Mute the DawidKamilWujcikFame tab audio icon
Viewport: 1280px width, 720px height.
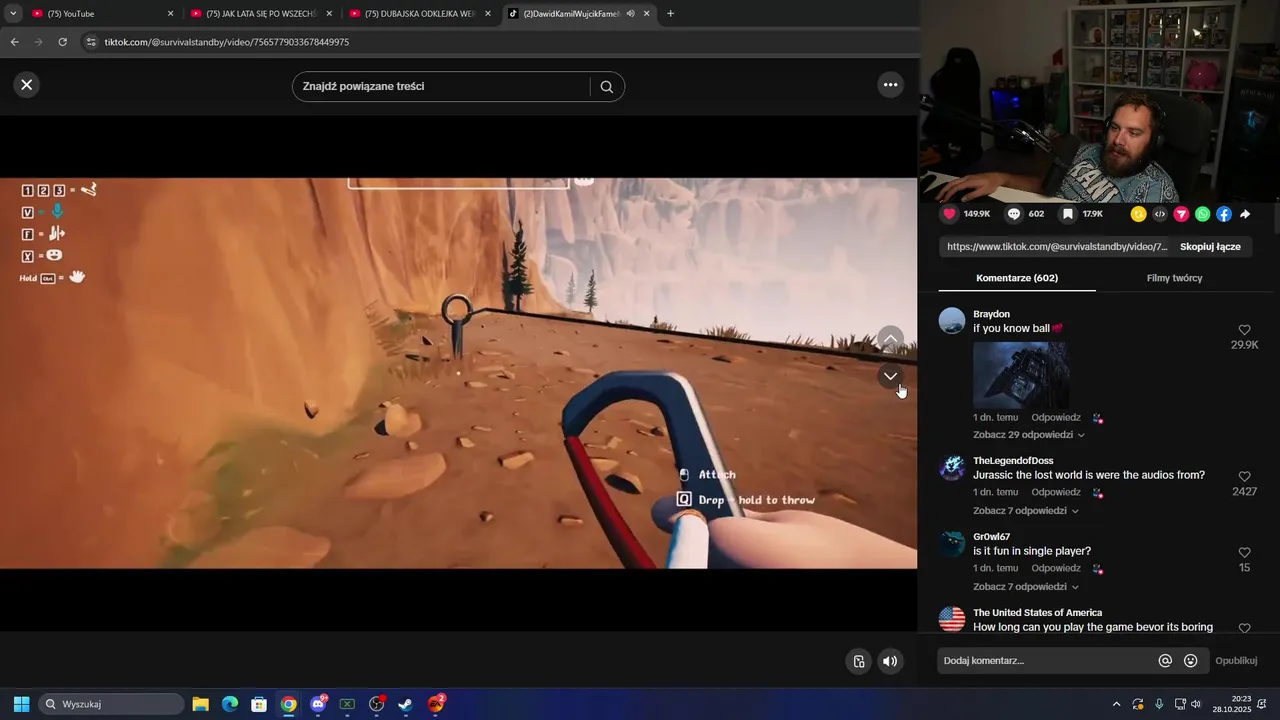[630, 14]
